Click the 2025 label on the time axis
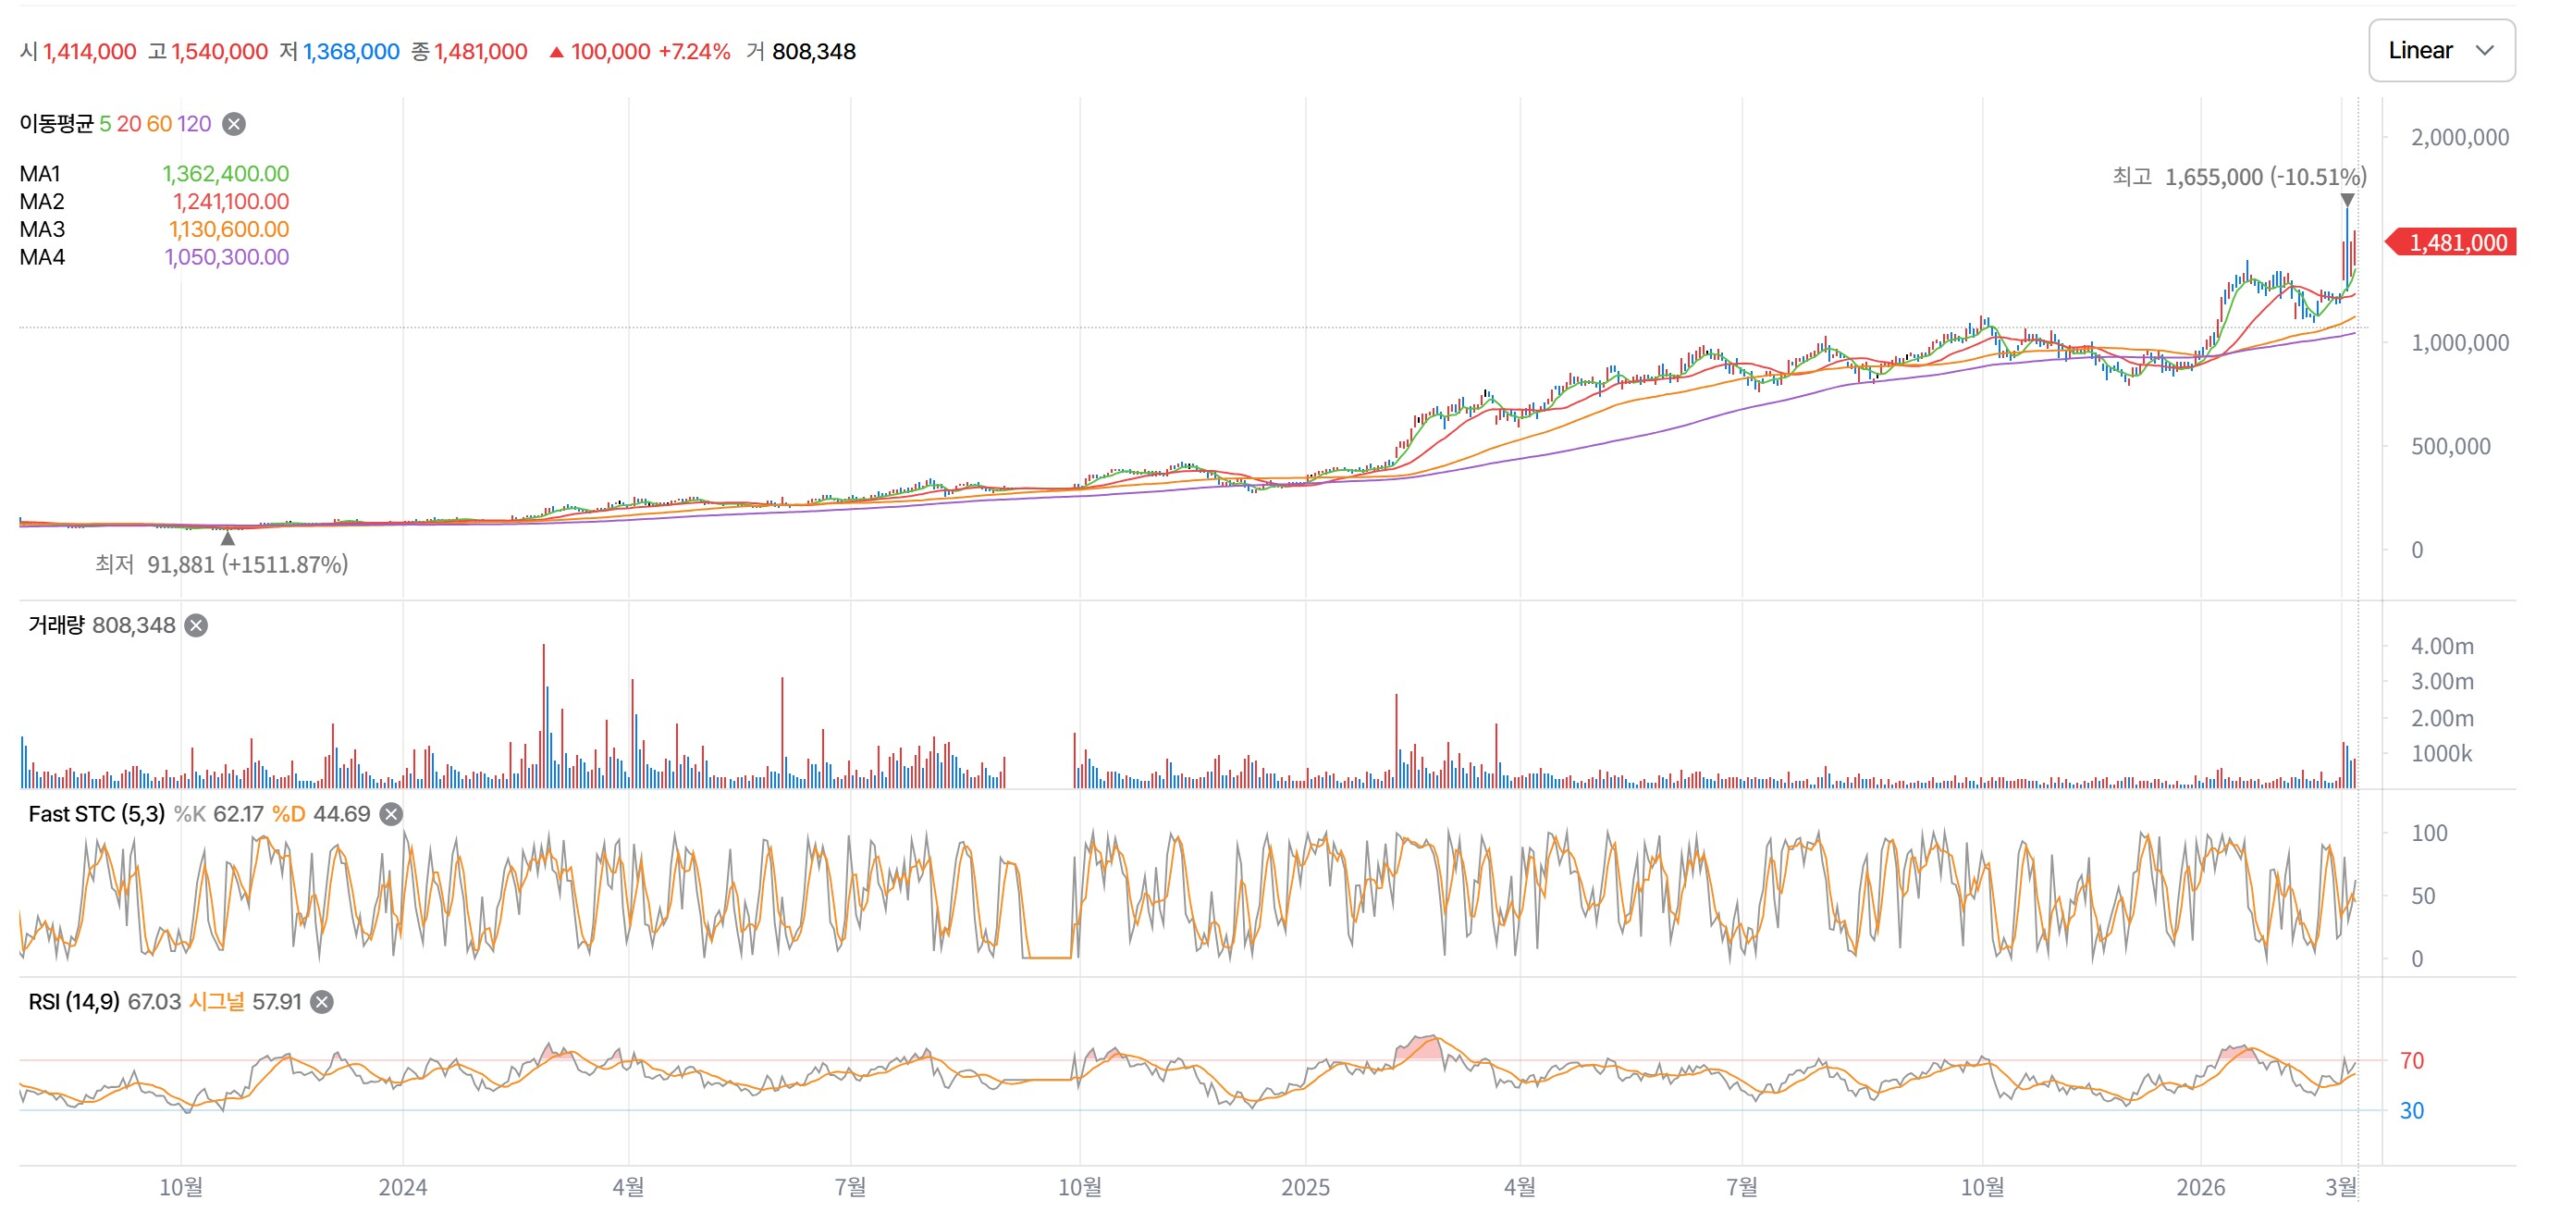The image size is (2560, 1212). (1305, 1187)
